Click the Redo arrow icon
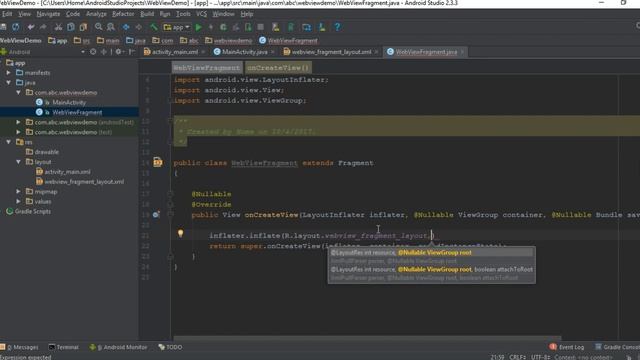 (x=43, y=27)
